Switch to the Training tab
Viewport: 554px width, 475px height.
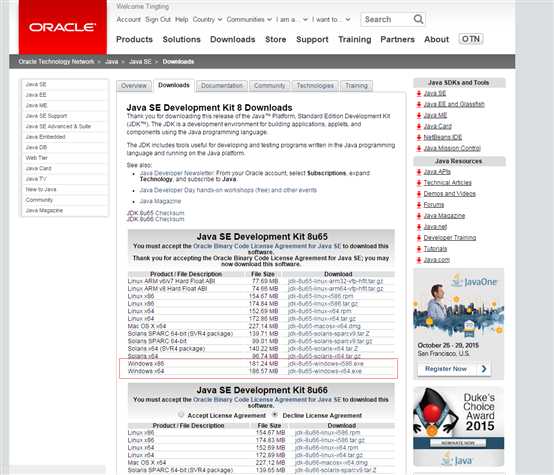[x=356, y=86]
